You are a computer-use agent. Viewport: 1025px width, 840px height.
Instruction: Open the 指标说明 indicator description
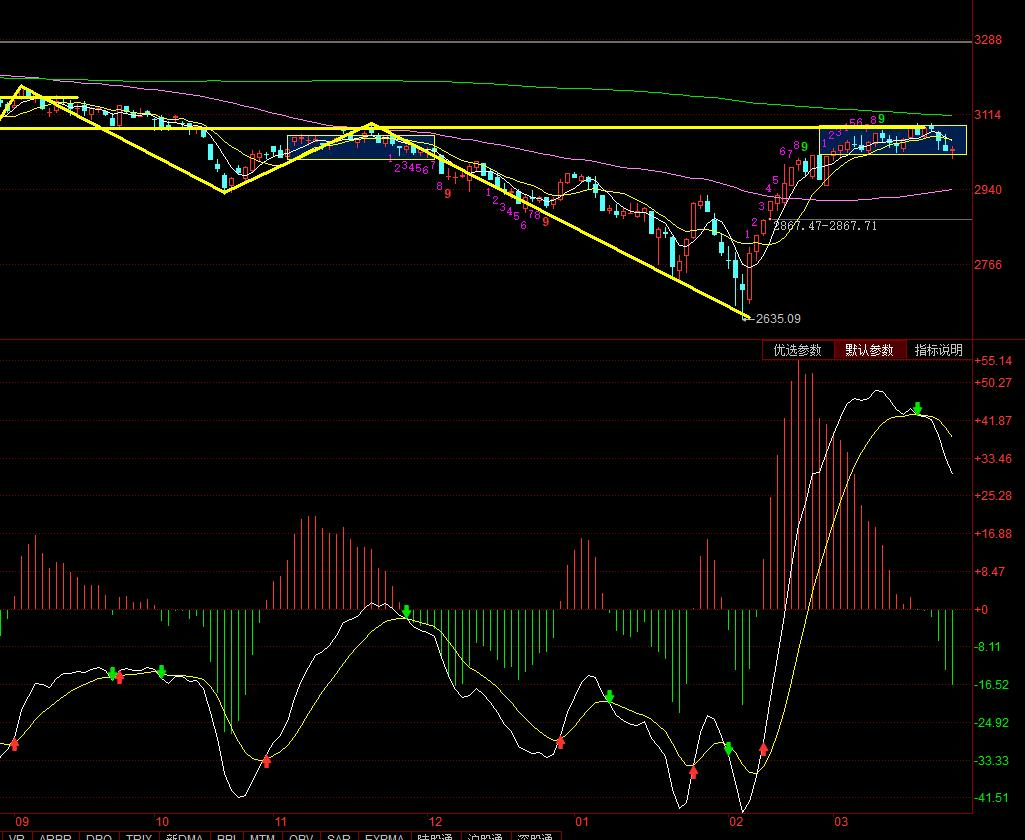click(x=938, y=350)
